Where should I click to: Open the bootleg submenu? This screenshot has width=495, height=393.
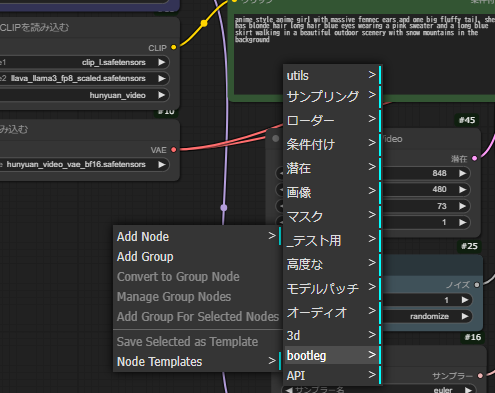332,355
